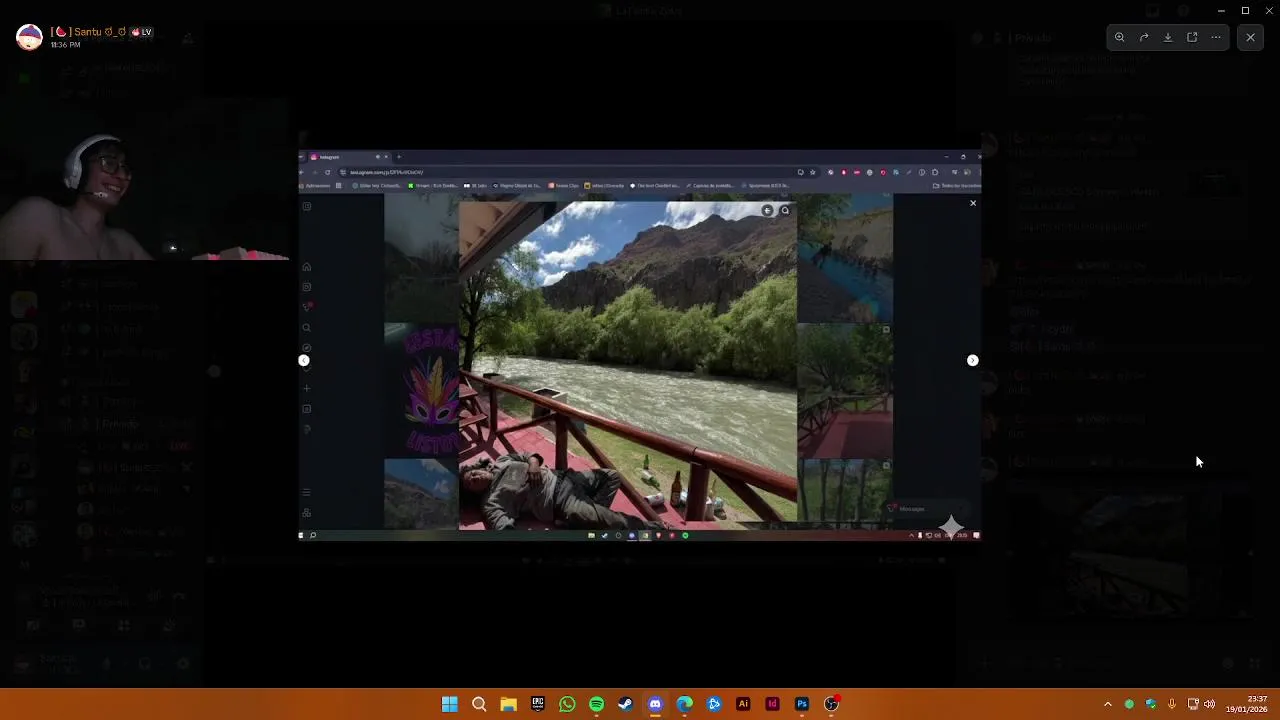Screen dimensions: 1280x720
Task: Open WhatsApp from taskbar
Action: tap(567, 704)
